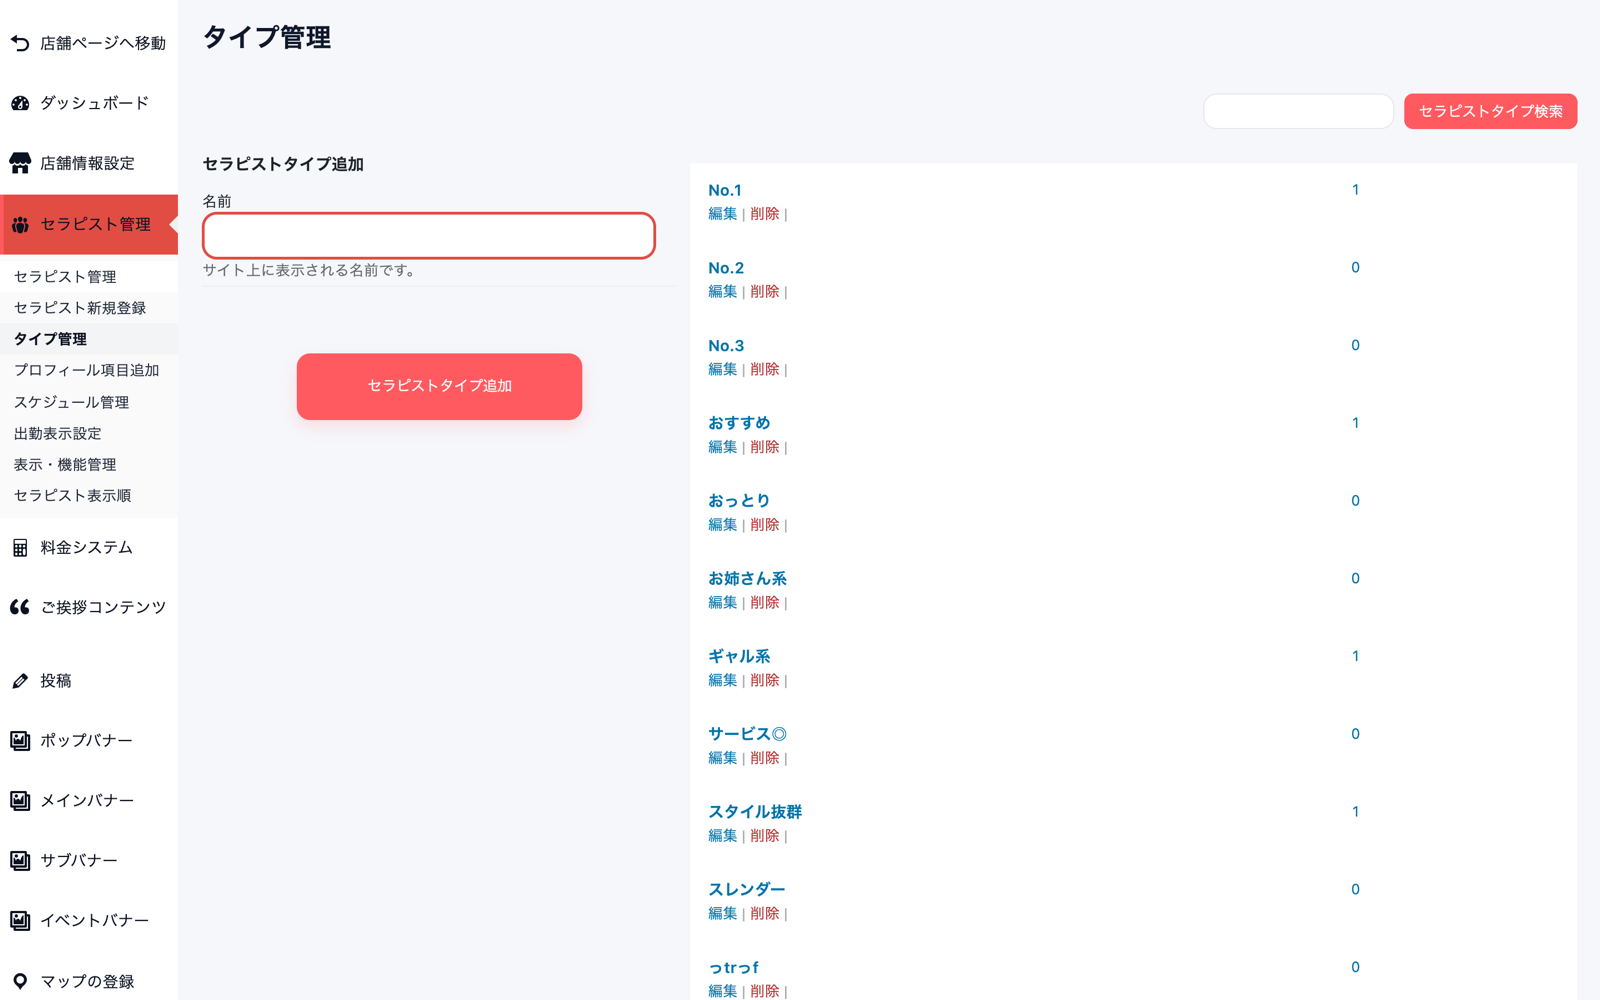
Task: Delete the No.3 type
Action: [x=764, y=370]
